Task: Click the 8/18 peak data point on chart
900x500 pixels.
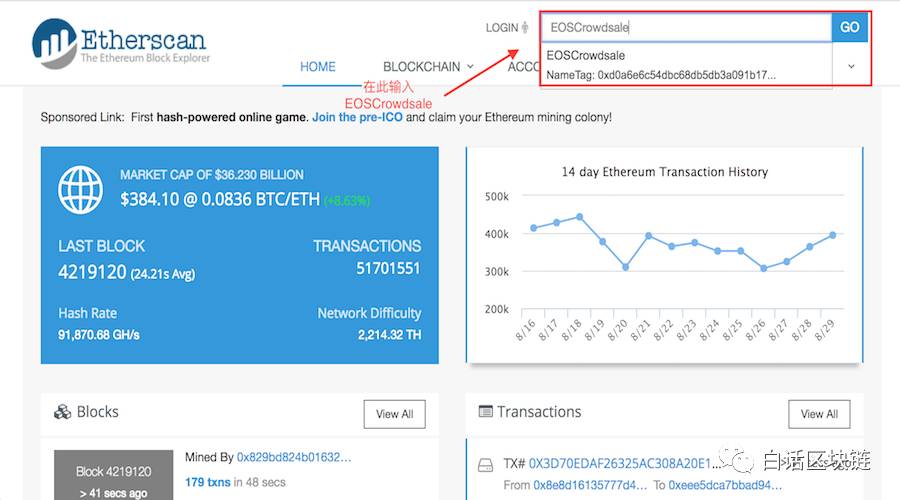Action: (x=580, y=217)
